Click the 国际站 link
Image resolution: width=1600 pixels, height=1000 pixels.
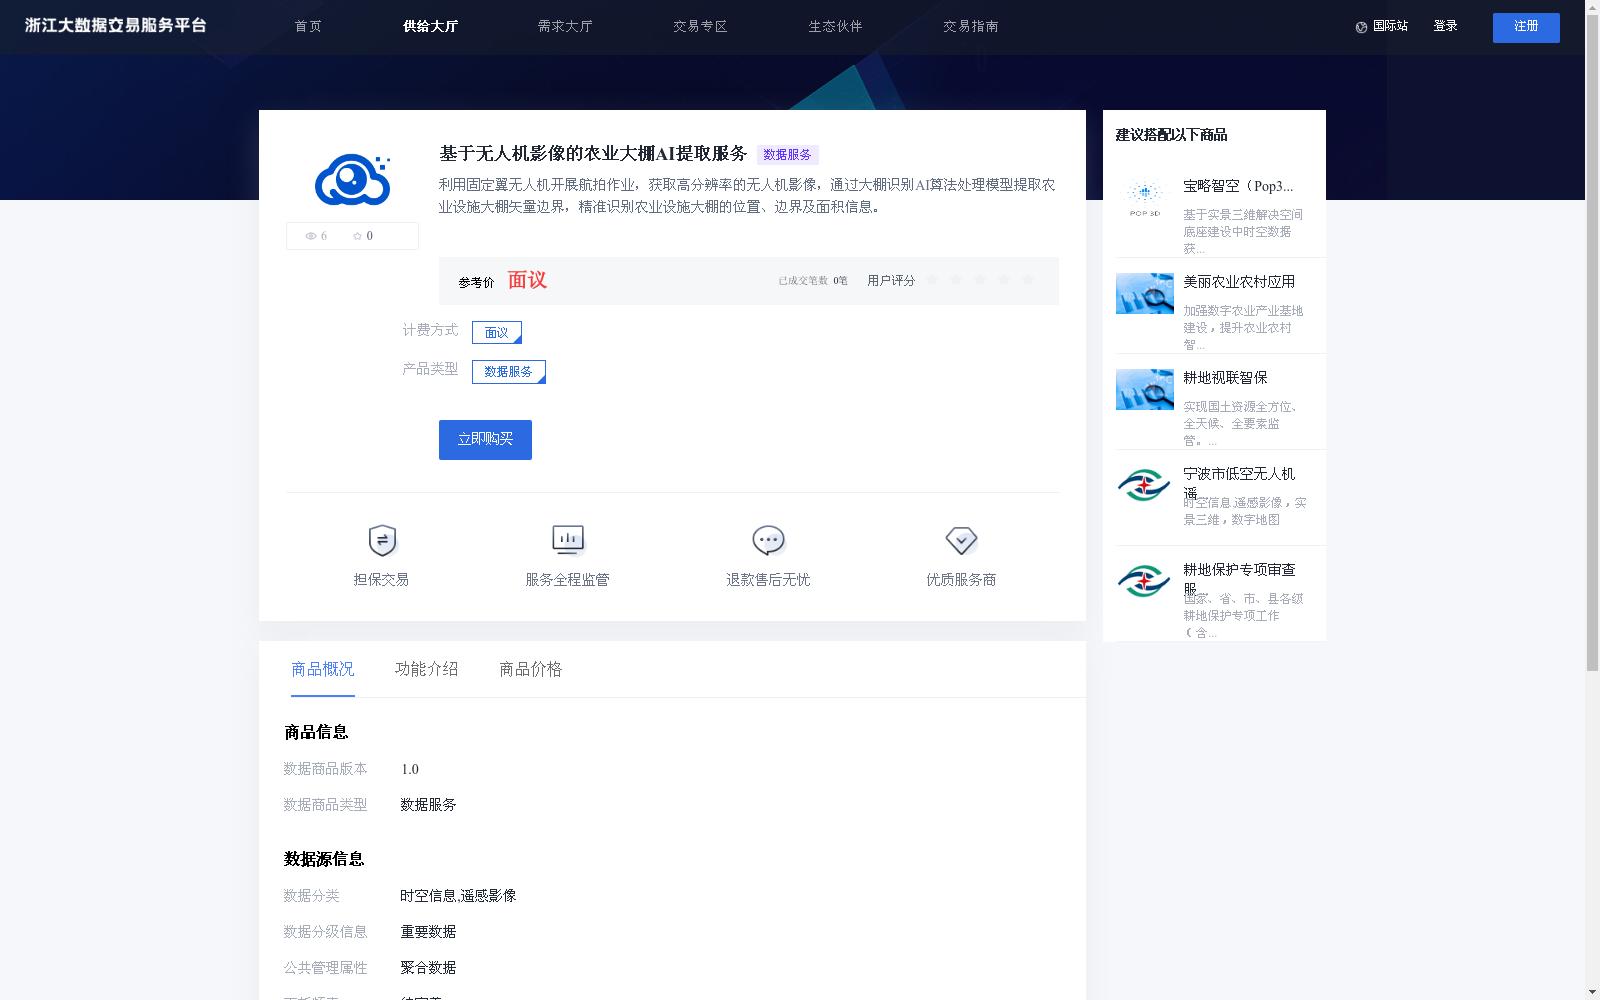(x=1390, y=27)
